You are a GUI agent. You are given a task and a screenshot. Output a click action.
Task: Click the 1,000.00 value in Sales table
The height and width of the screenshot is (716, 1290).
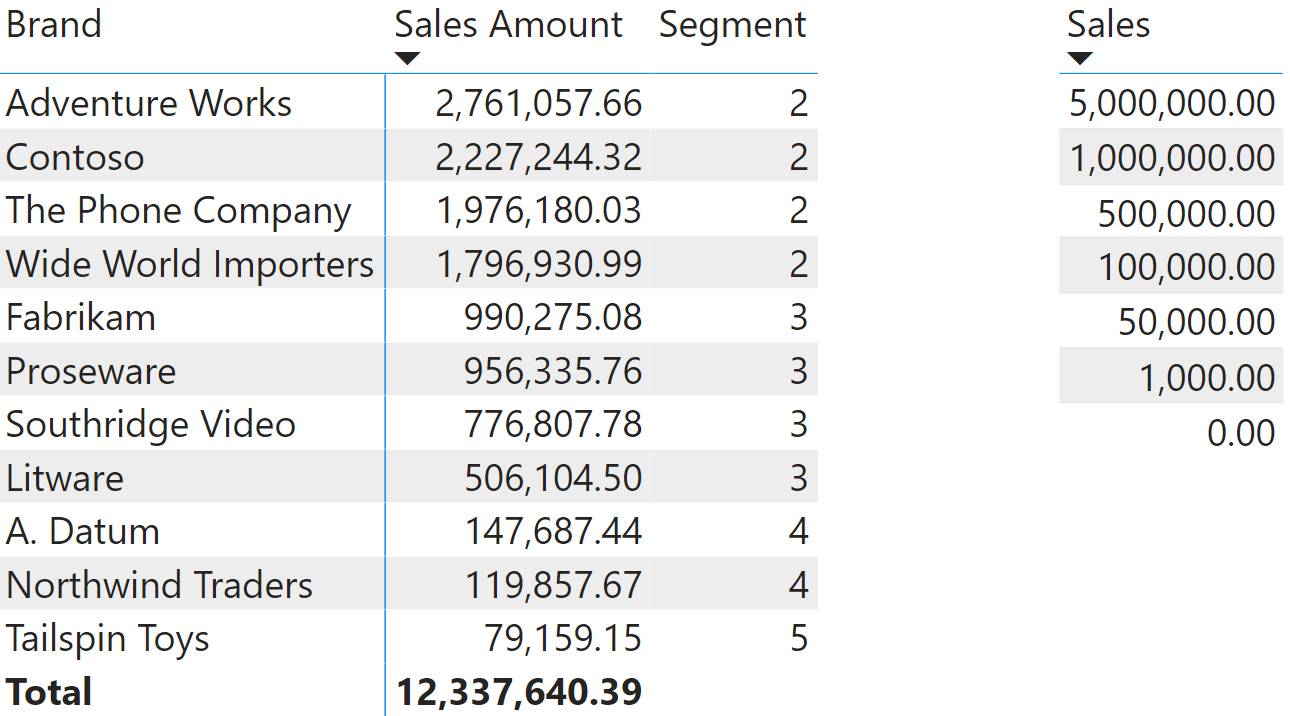1207,377
